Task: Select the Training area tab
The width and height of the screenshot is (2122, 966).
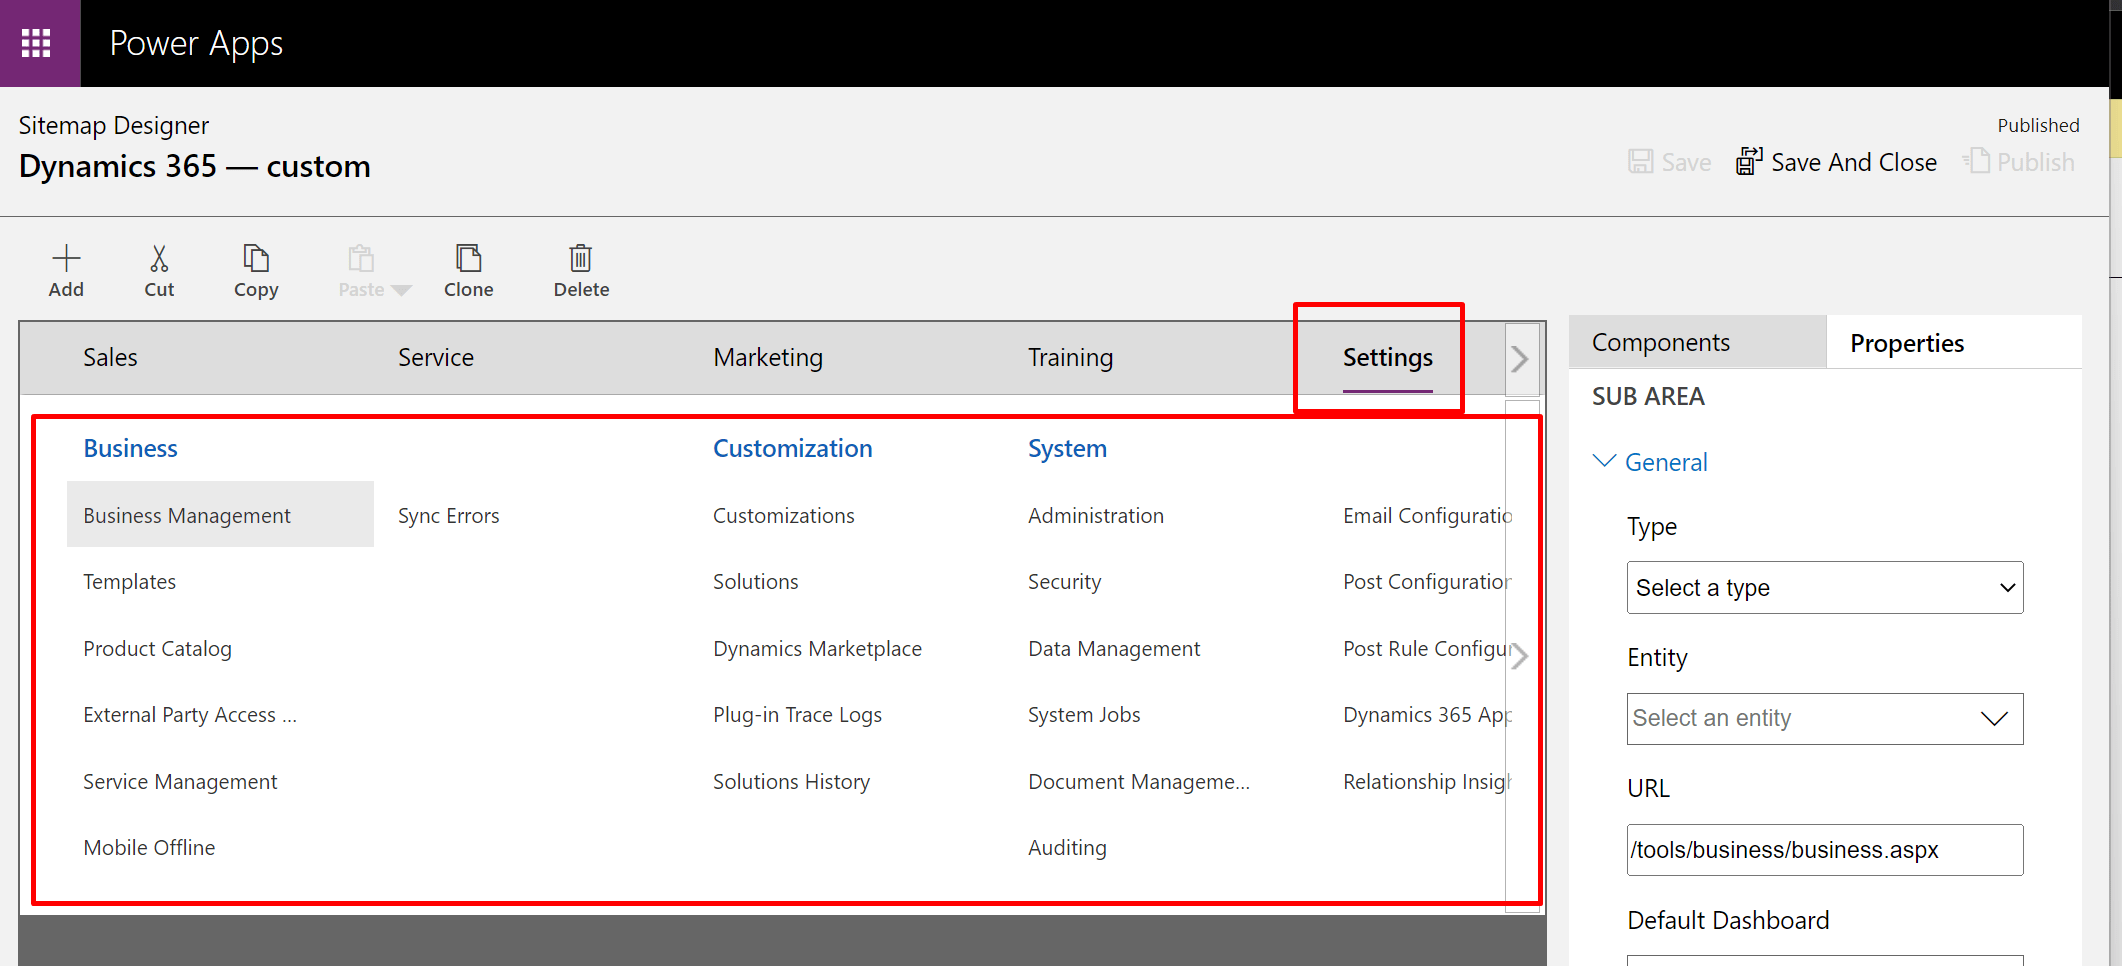Action: point(1070,358)
